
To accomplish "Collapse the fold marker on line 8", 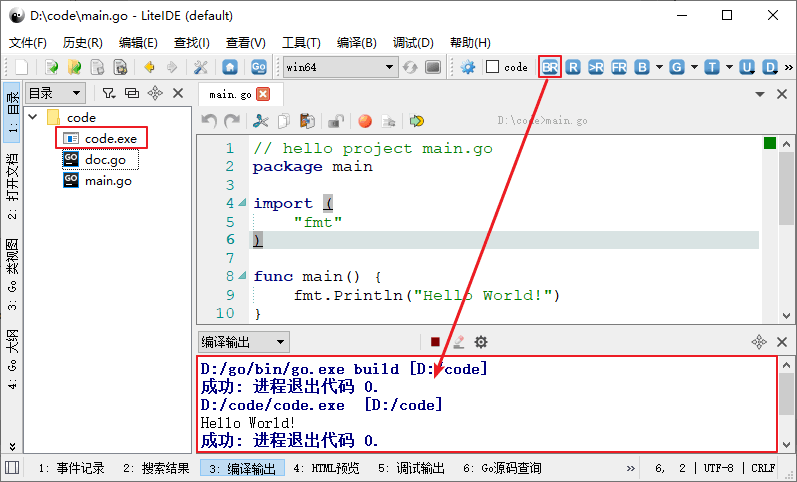I will pos(243,276).
